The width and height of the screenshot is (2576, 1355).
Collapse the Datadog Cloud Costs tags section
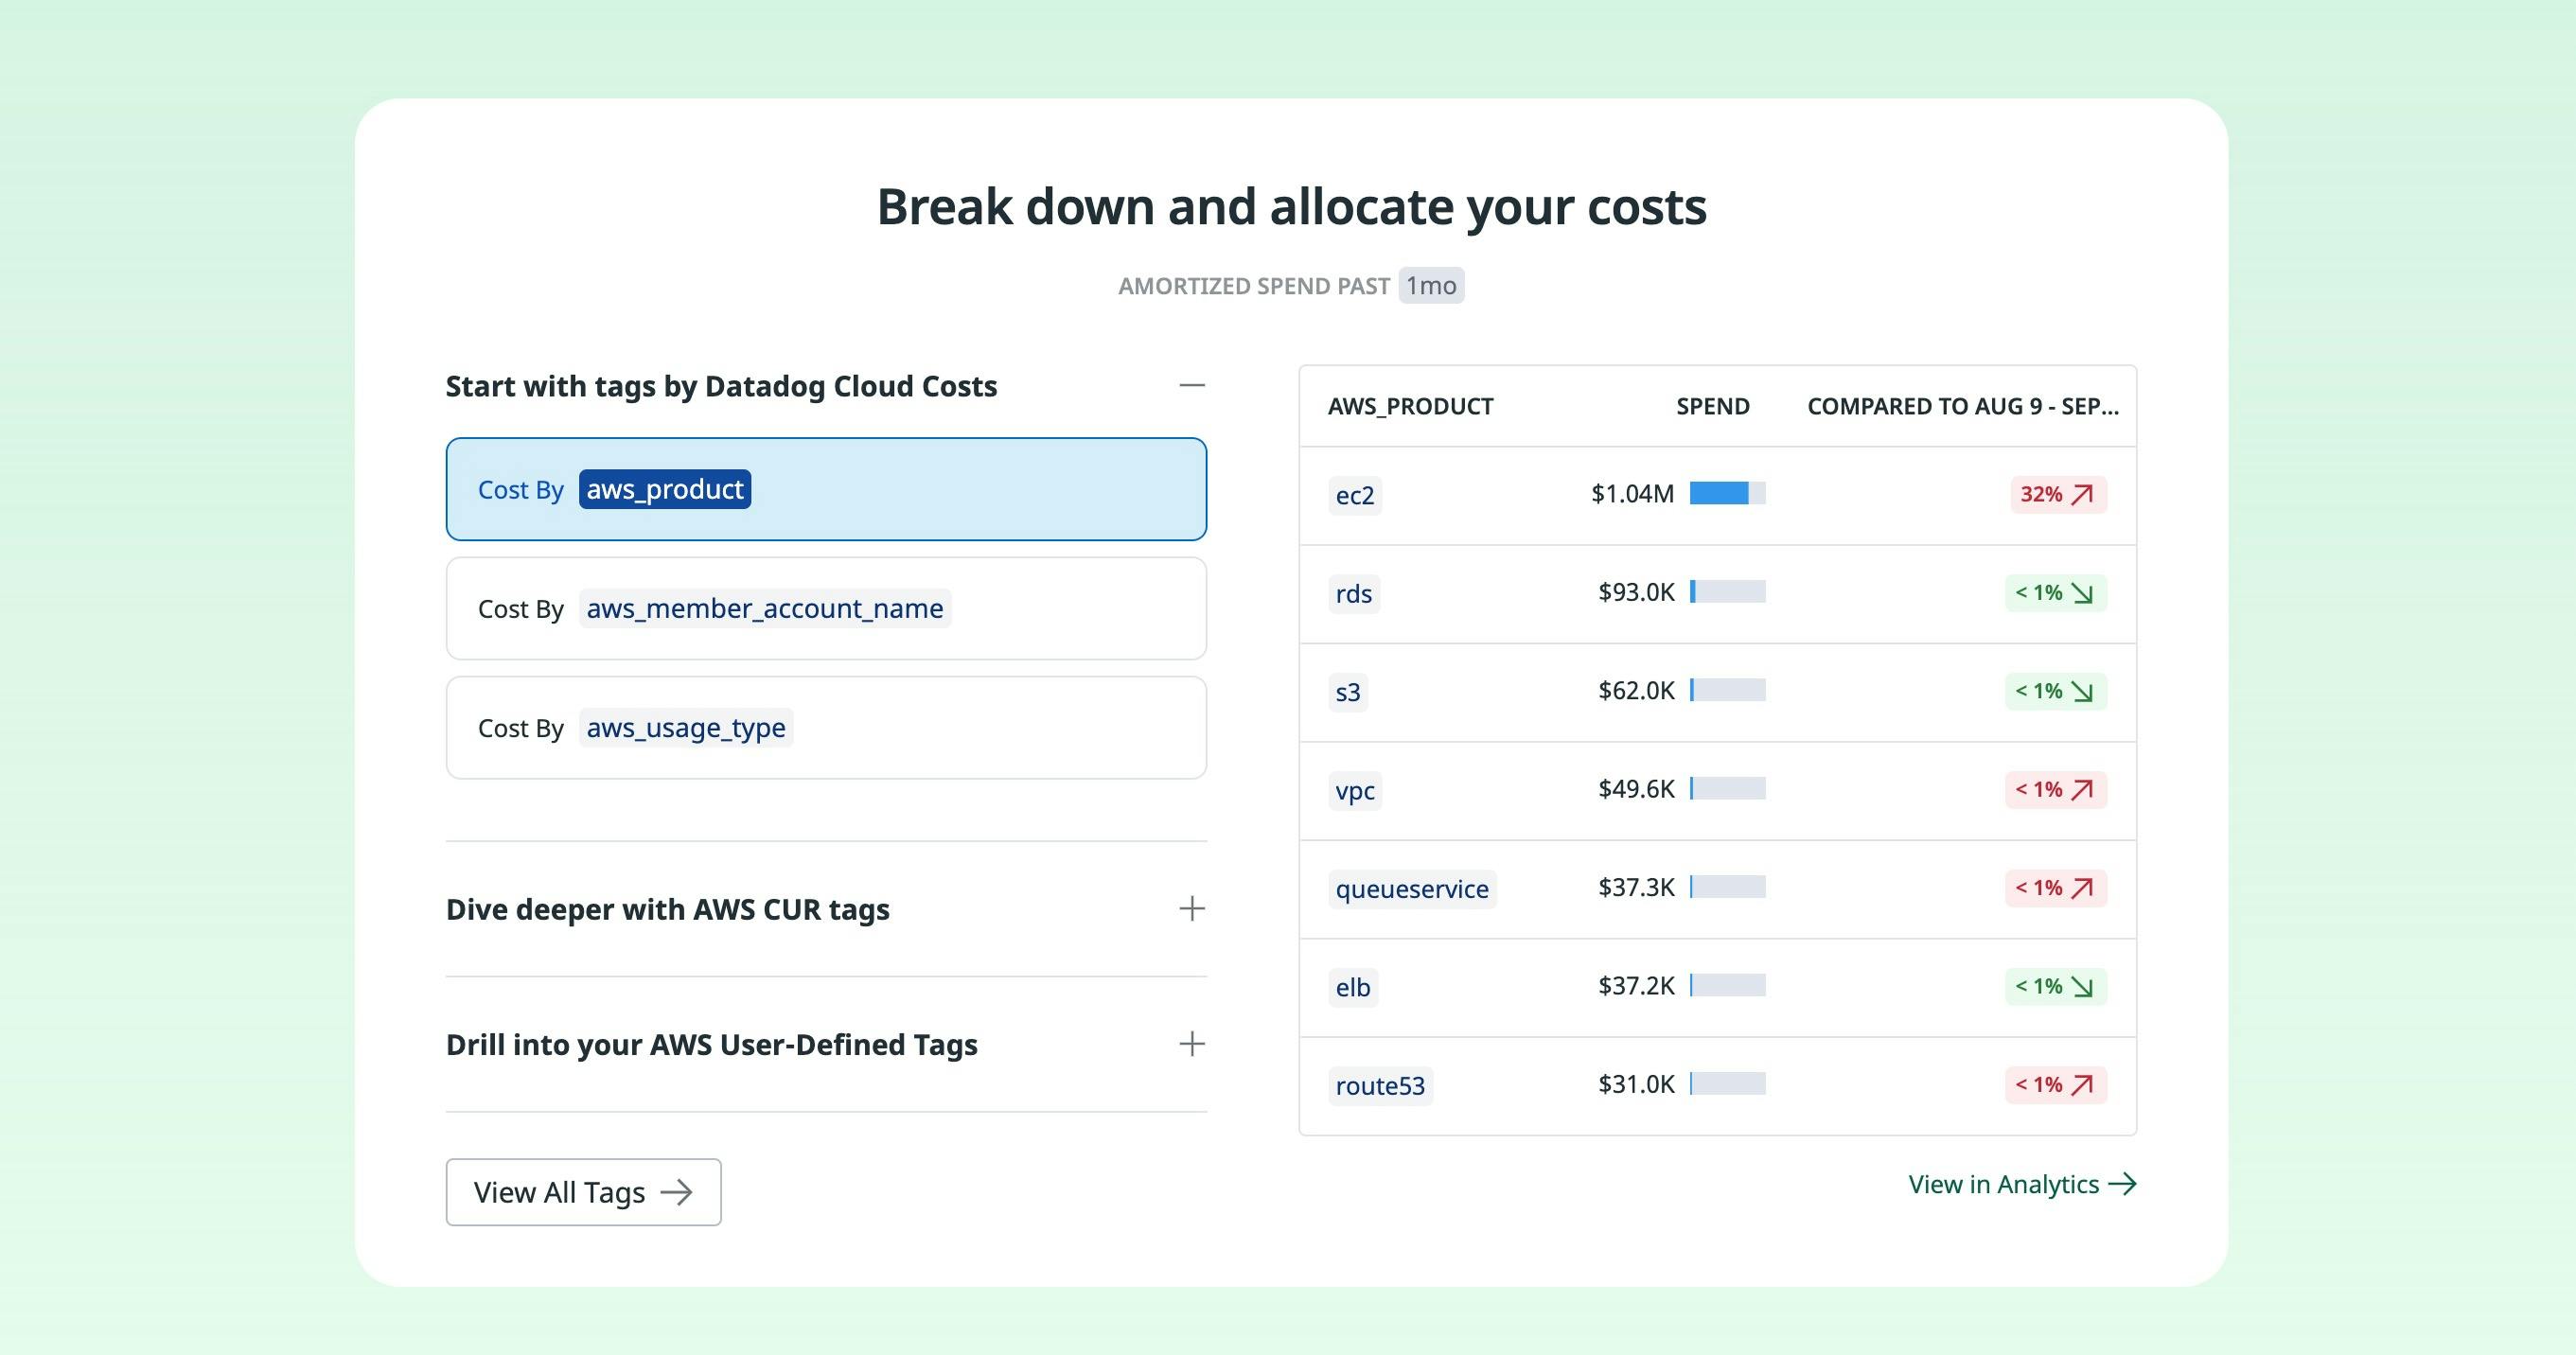[1191, 386]
